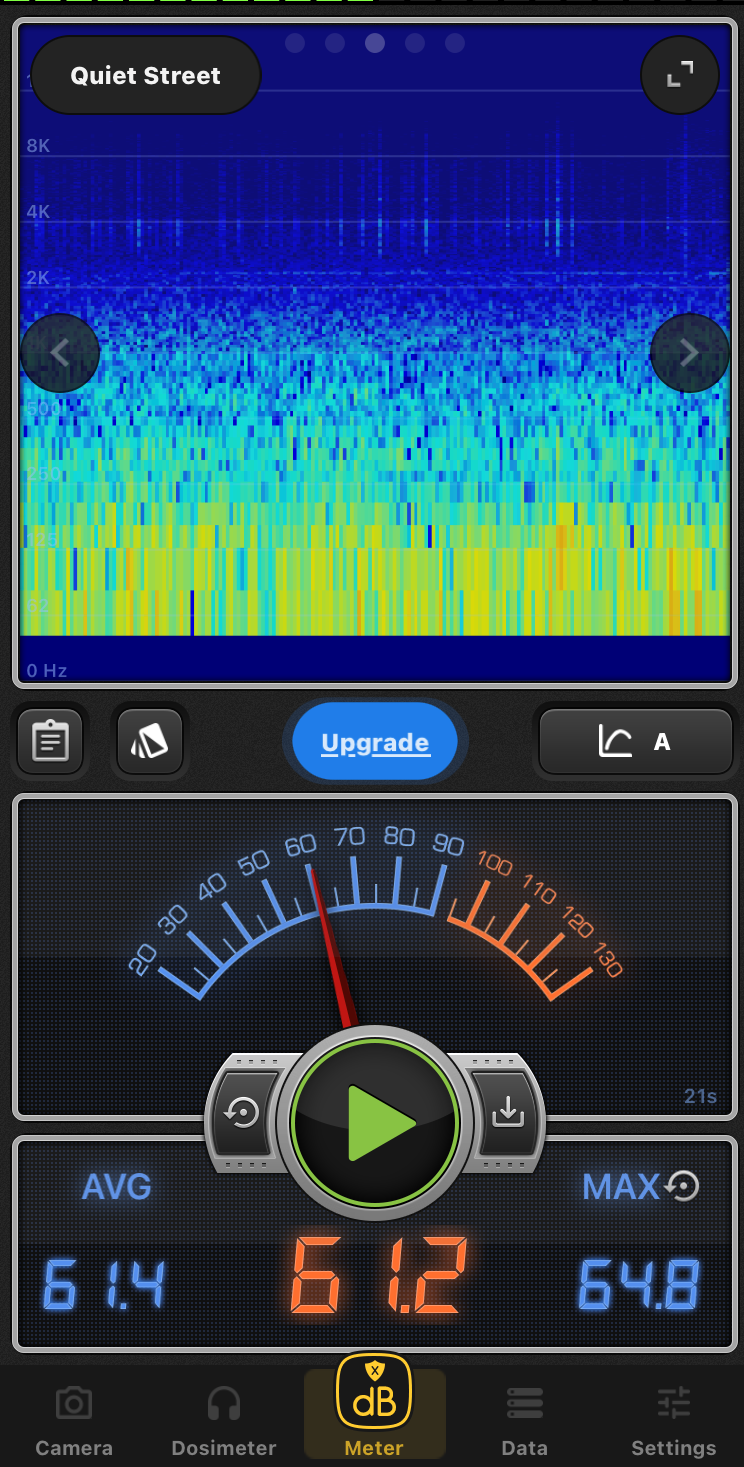The height and width of the screenshot is (1467, 744).
Task: Tap the last page indicator dot
Action: tap(455, 43)
